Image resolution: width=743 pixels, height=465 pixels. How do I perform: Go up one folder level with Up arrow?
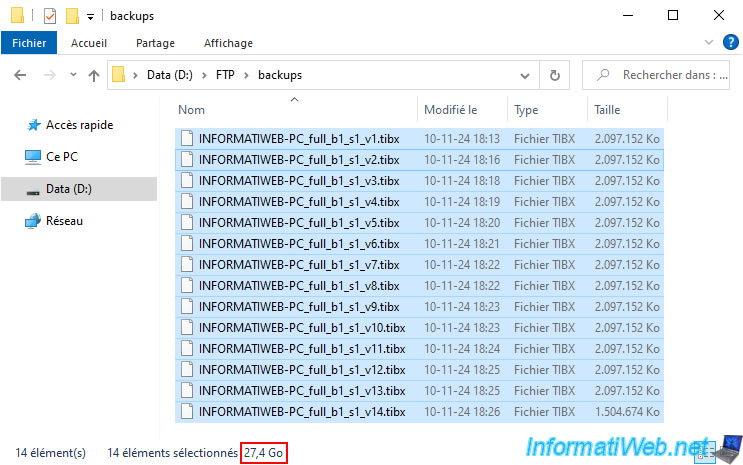click(x=94, y=75)
